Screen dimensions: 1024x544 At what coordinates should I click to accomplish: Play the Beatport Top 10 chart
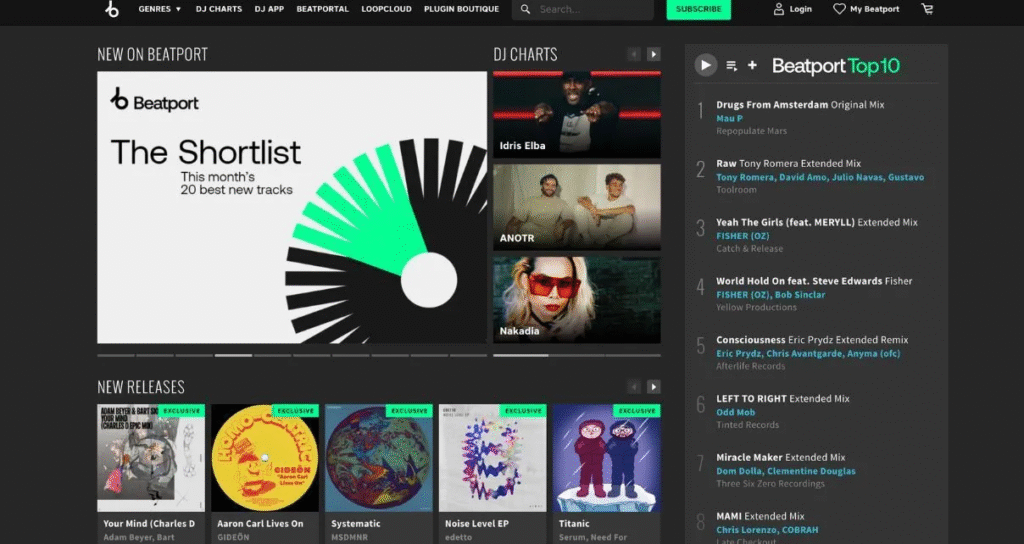pos(705,65)
